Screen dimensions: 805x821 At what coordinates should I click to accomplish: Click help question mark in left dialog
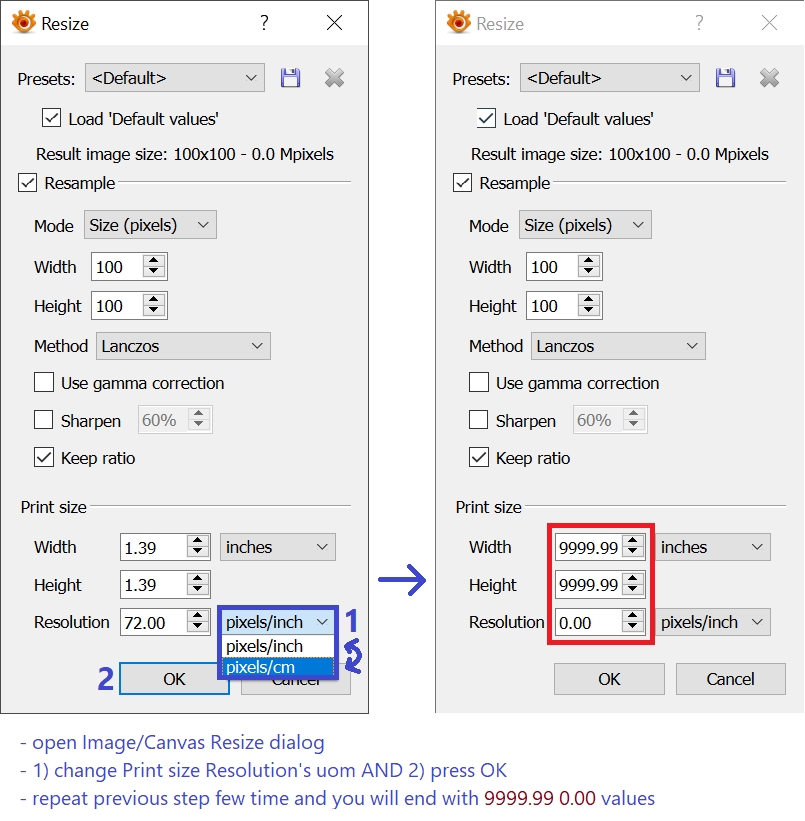pos(264,23)
